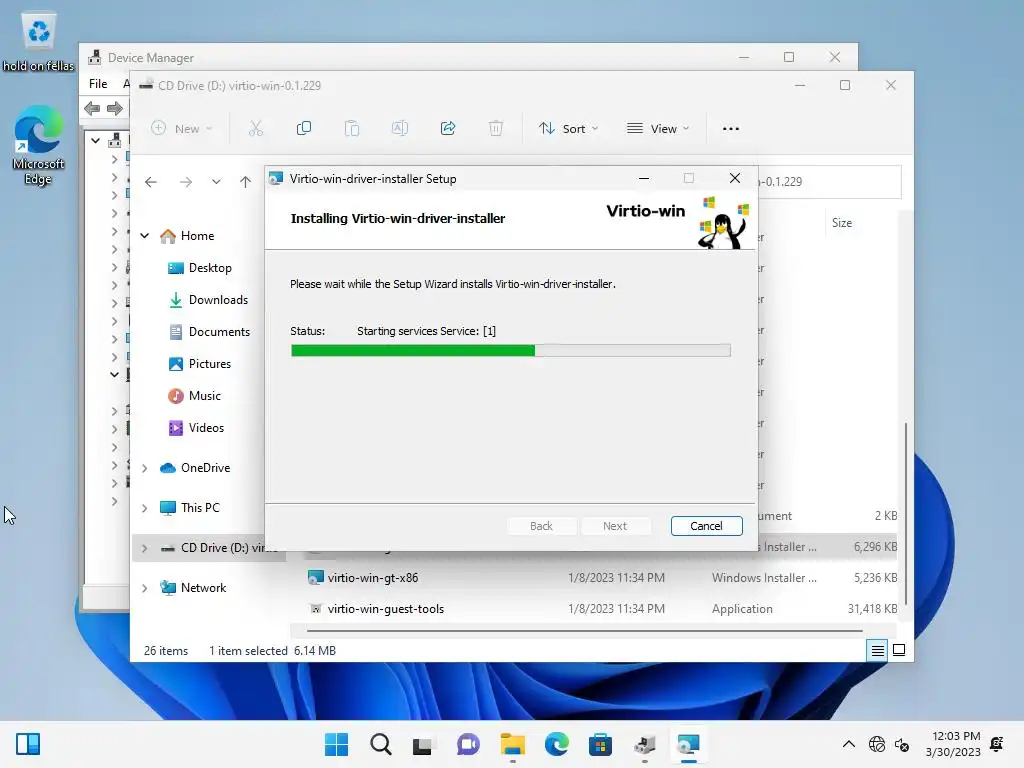Open the View dropdown menu

[x=658, y=129]
